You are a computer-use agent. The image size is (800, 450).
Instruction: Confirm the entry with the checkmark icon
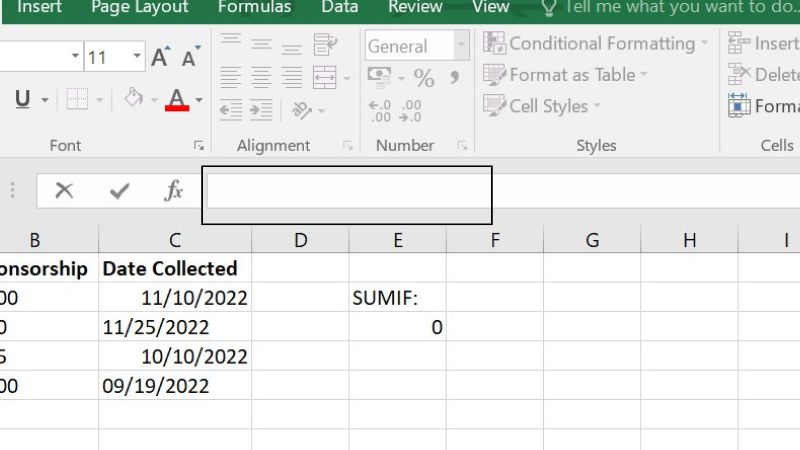[119, 191]
